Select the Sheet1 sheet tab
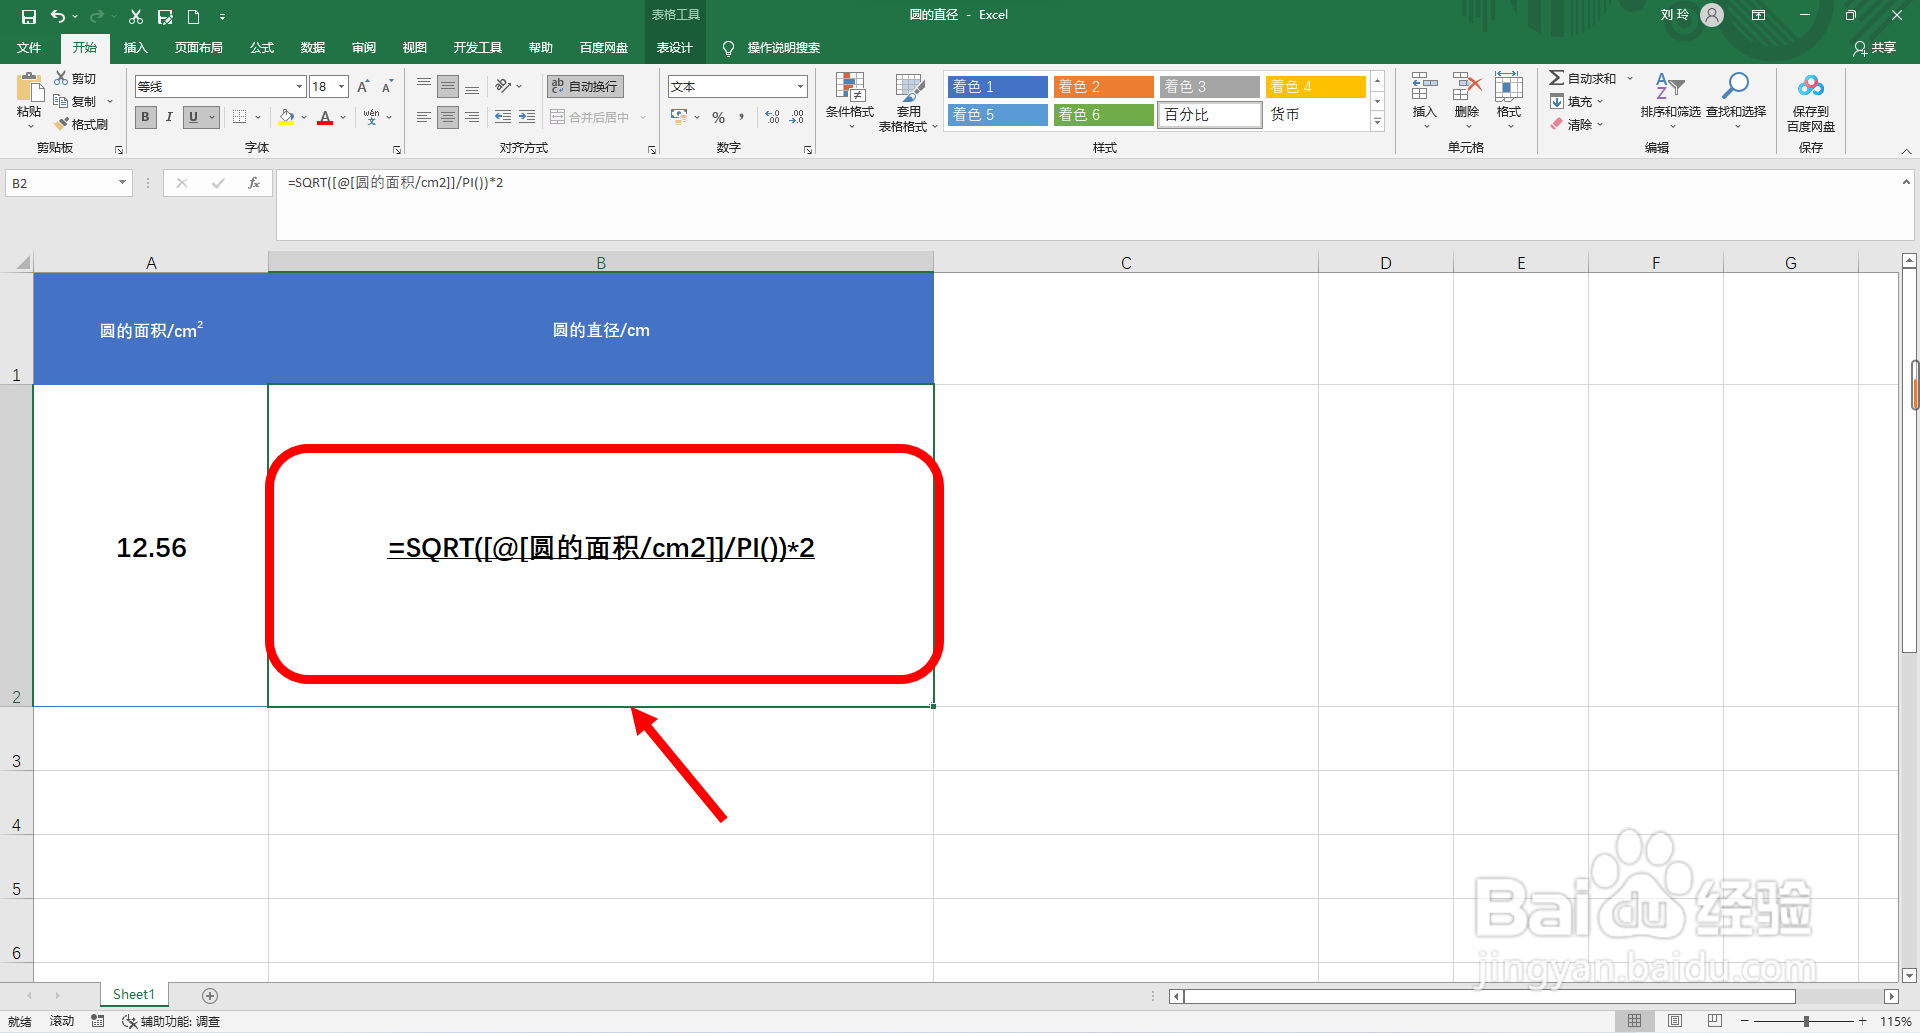This screenshot has width=1920, height=1033. tap(134, 994)
